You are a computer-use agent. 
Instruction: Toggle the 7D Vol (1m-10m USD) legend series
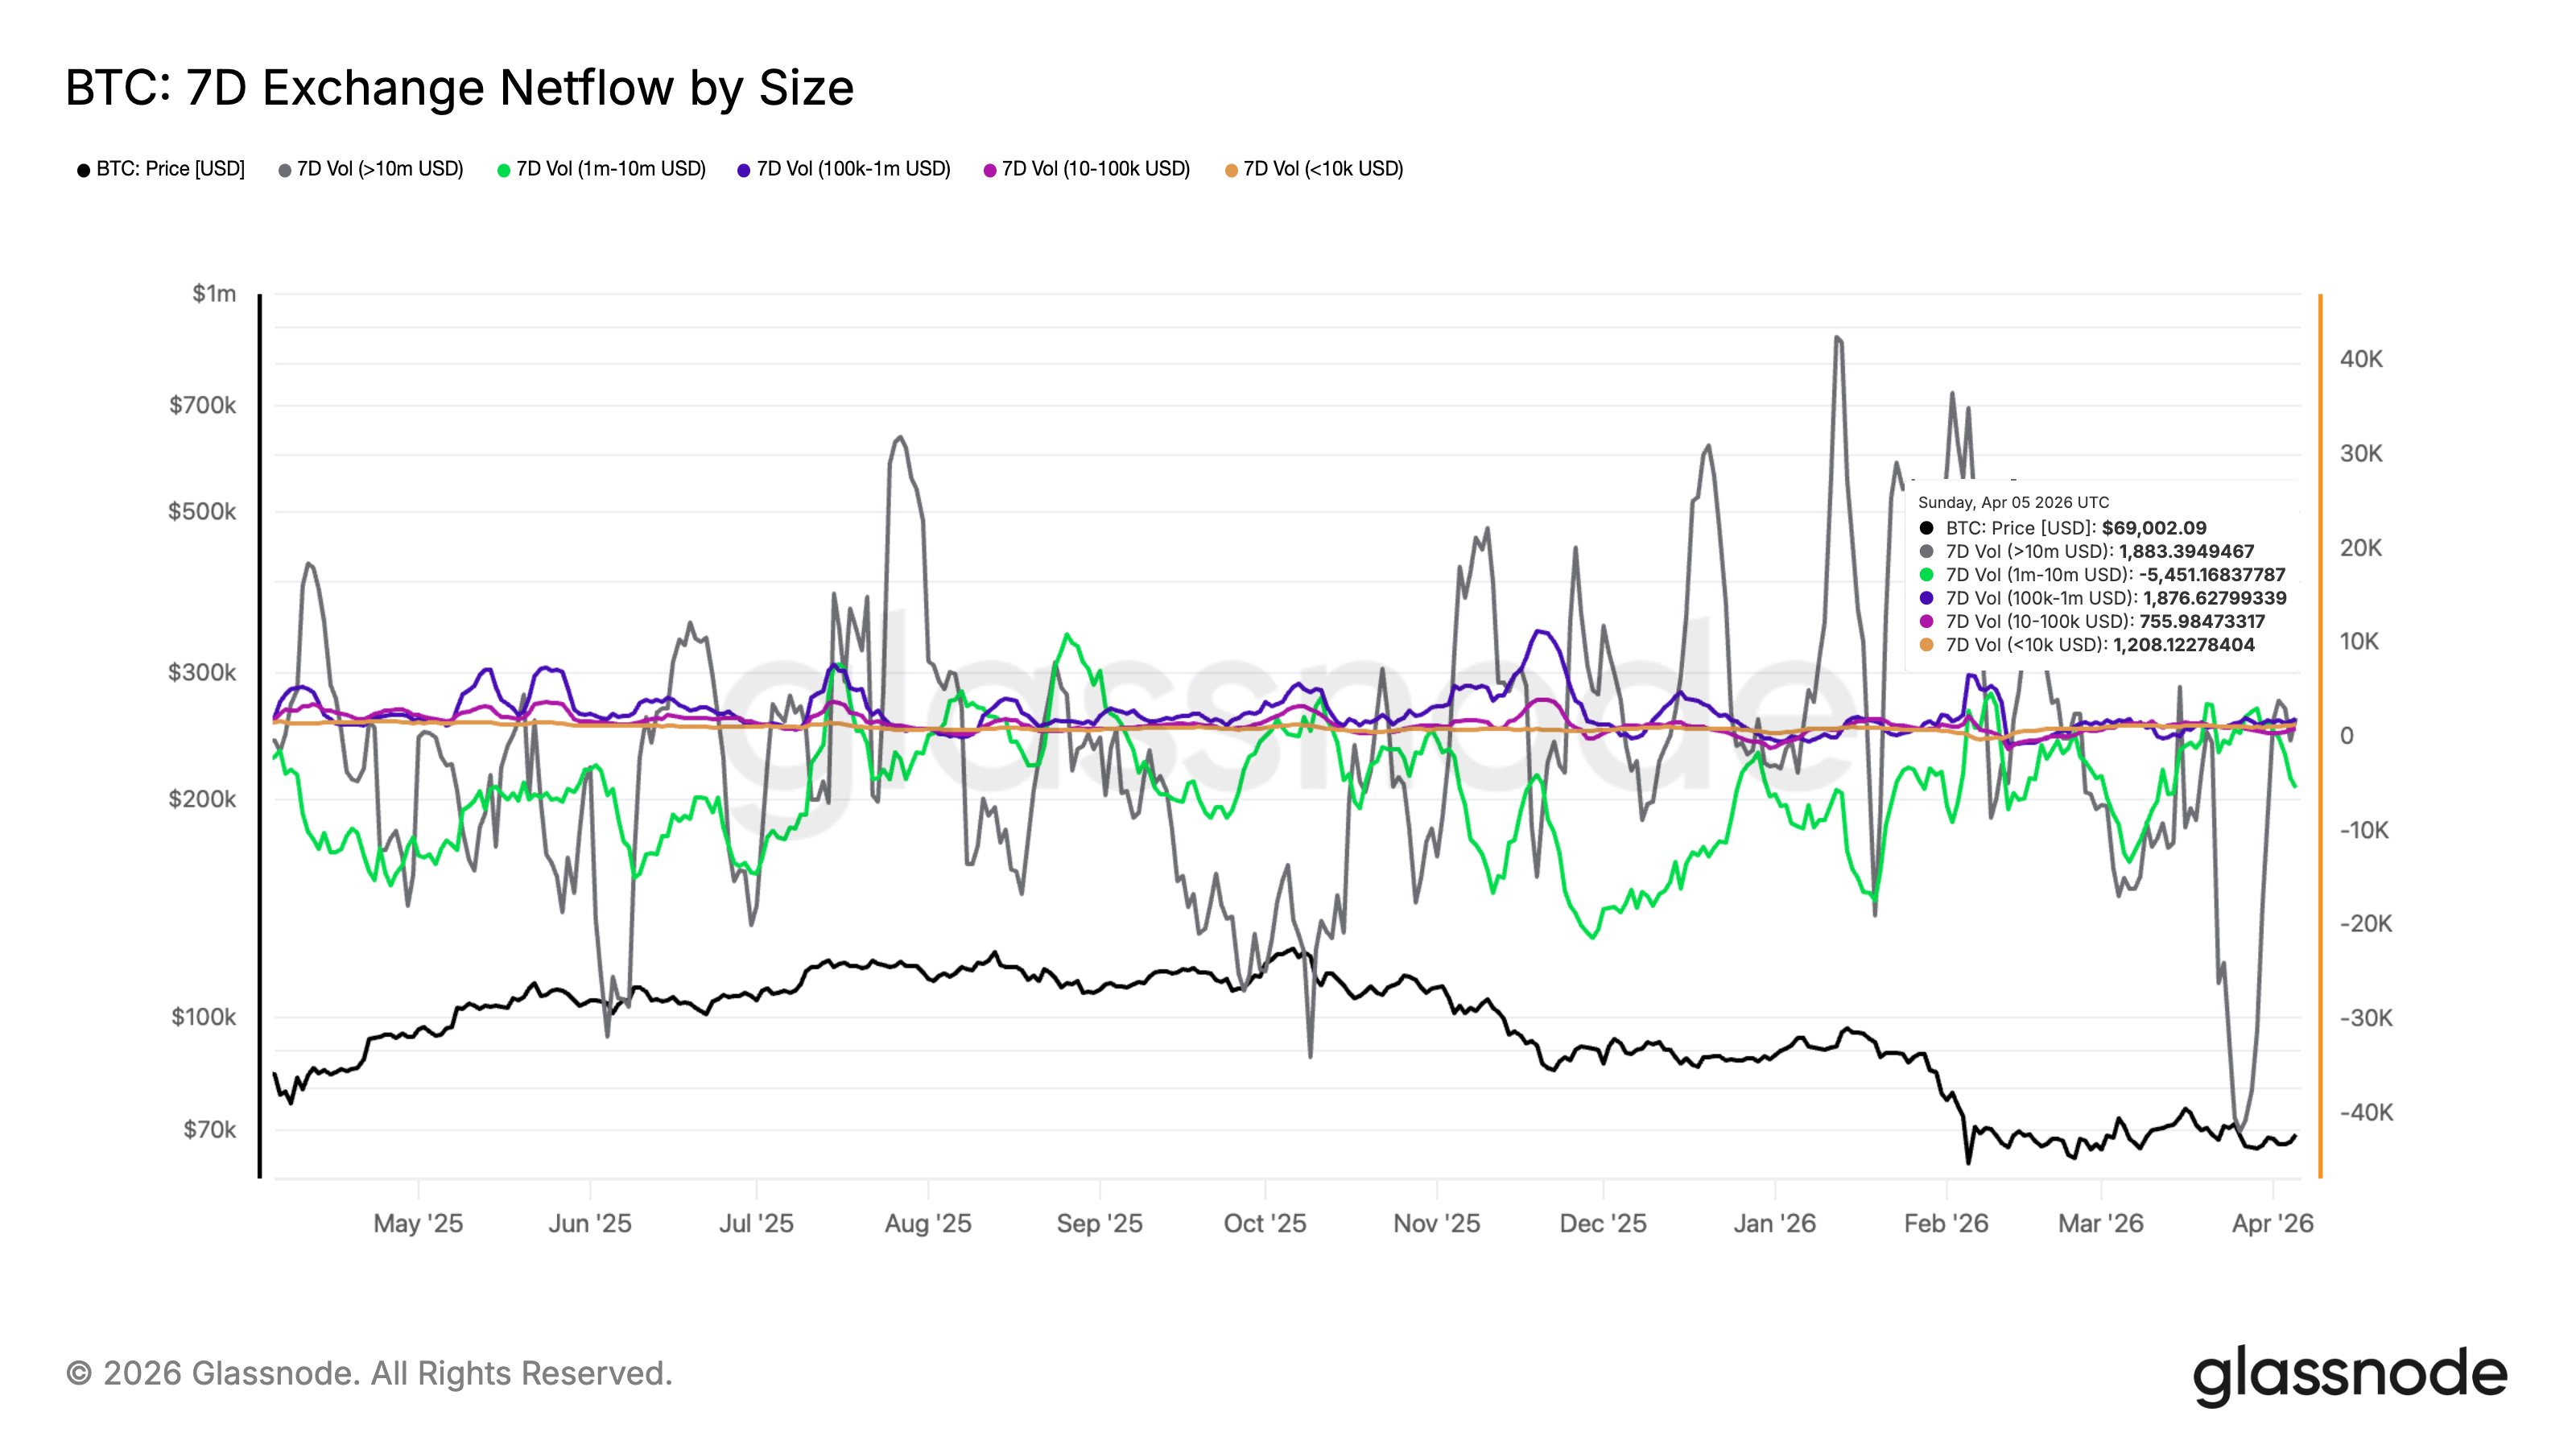[x=610, y=169]
